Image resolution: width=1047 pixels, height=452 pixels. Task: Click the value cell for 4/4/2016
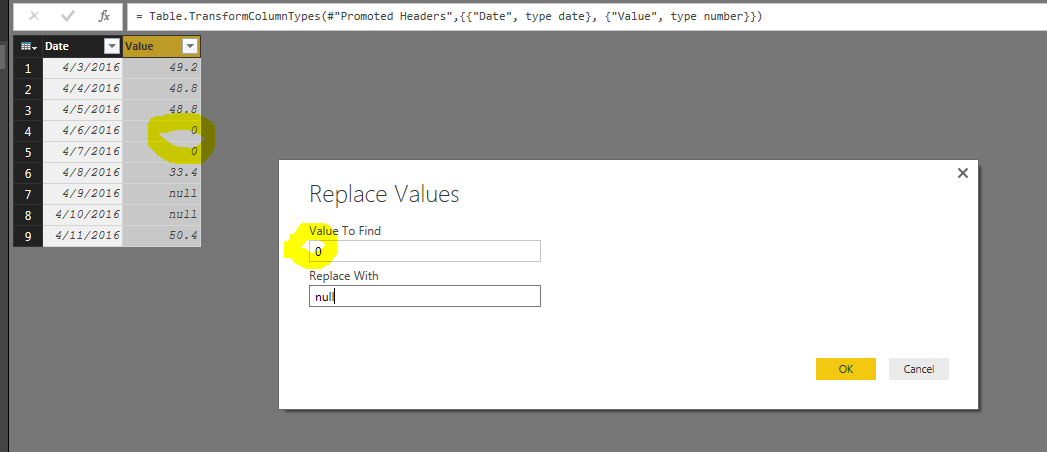pos(162,89)
